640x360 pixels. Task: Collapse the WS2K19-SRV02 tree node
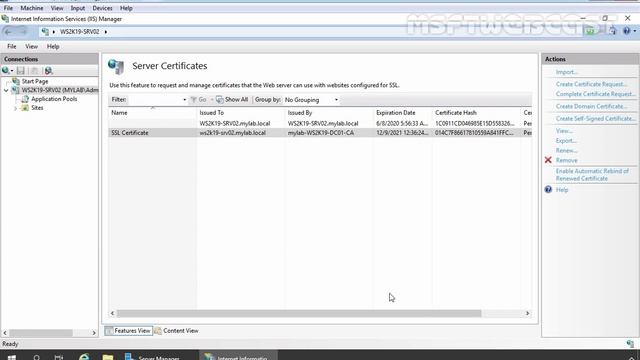[x=6, y=90]
